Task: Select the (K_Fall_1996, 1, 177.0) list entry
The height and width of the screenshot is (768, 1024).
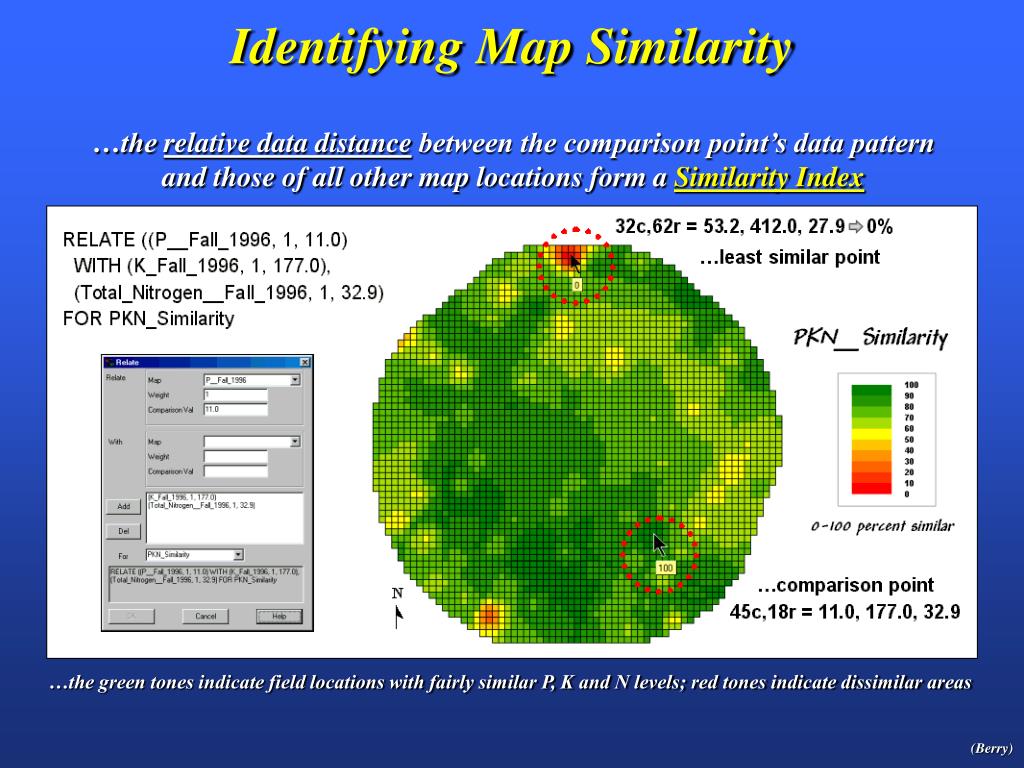Action: pos(182,498)
